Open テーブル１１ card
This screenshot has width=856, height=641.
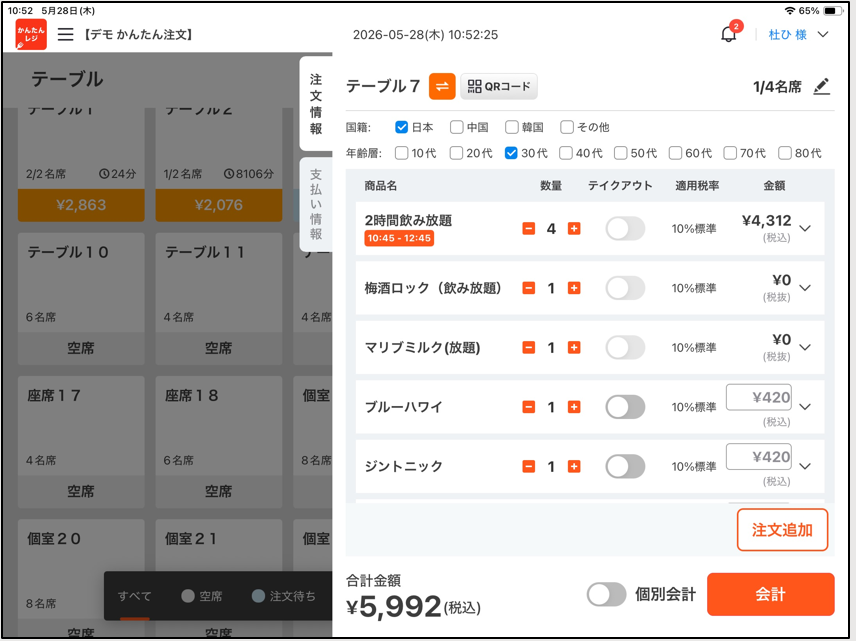[218, 299]
